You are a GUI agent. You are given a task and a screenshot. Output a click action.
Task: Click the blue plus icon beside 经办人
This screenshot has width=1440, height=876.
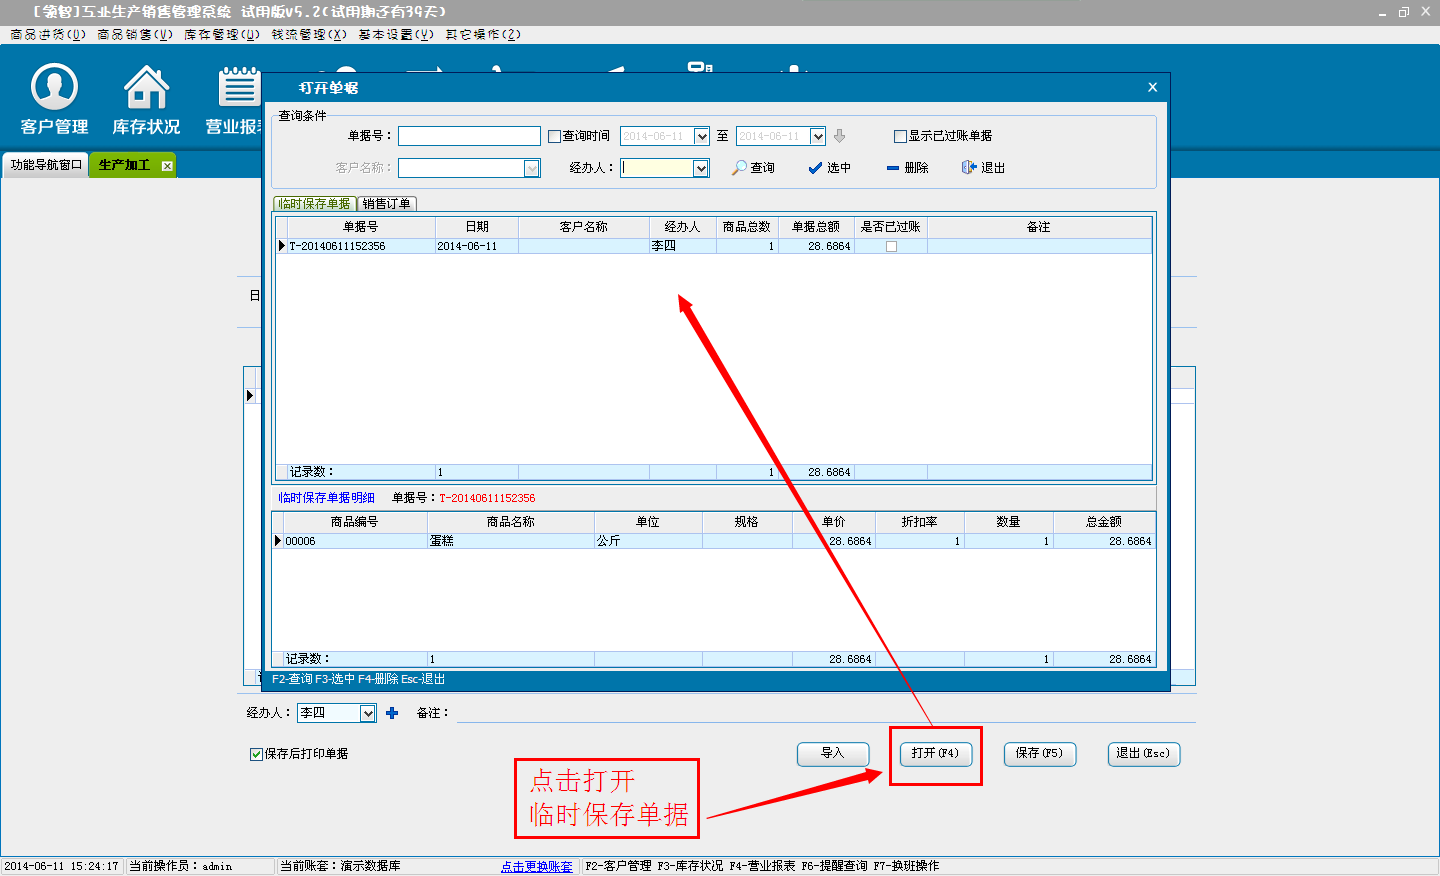tap(392, 713)
